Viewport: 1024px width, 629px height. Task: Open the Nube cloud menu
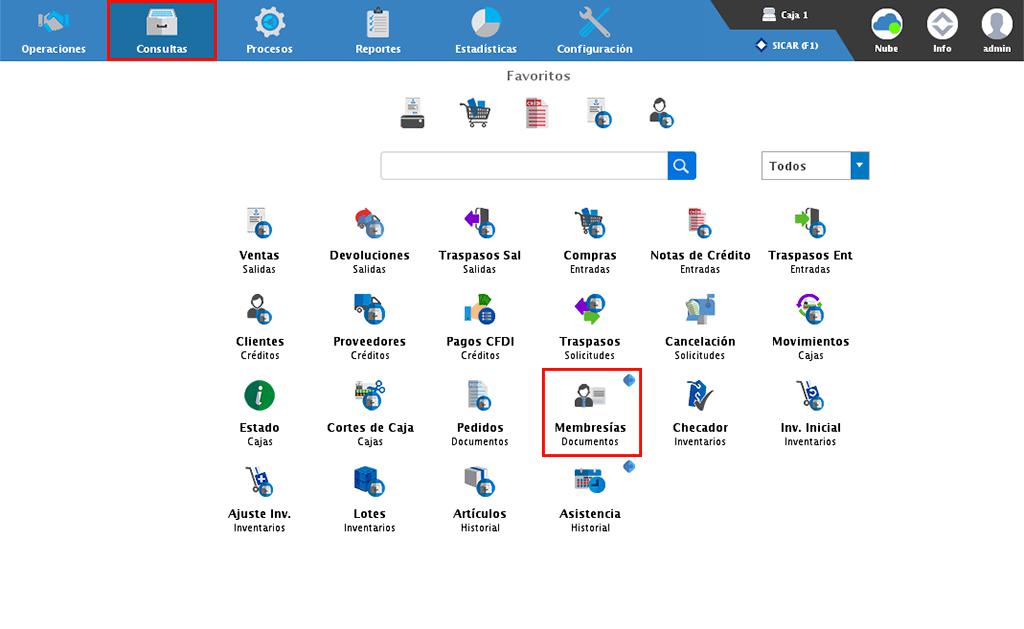pos(886,30)
